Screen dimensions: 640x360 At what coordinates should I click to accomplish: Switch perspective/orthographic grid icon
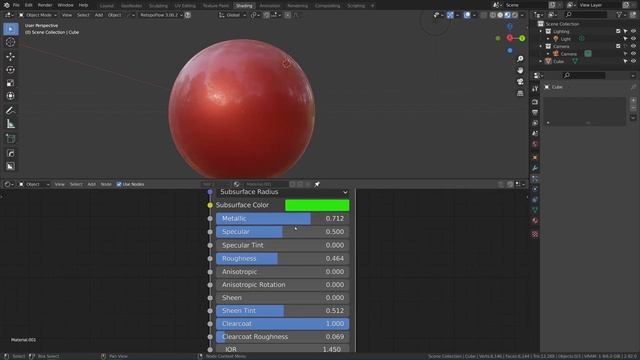520,93
